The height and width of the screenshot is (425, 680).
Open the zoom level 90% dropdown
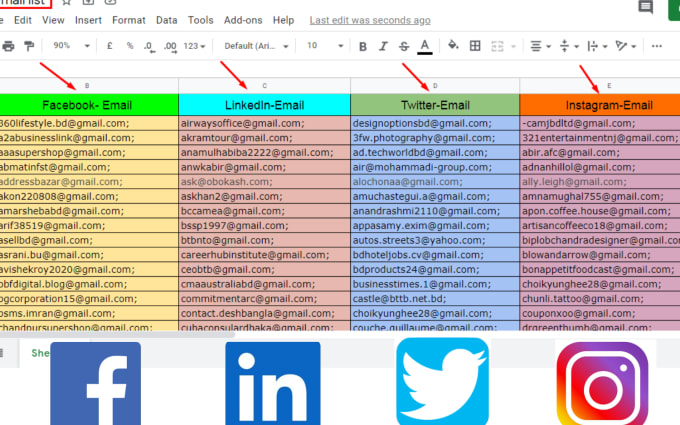pos(71,46)
